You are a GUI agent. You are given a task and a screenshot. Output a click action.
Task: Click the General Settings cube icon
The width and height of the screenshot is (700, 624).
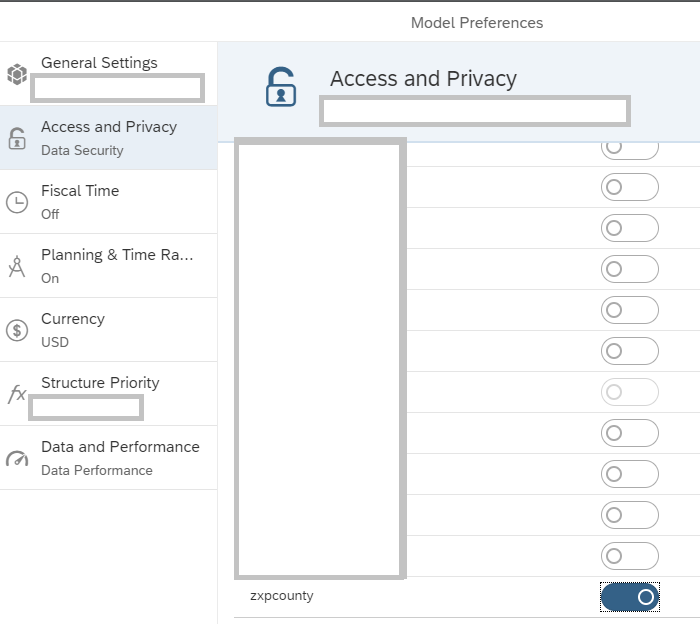(17, 74)
